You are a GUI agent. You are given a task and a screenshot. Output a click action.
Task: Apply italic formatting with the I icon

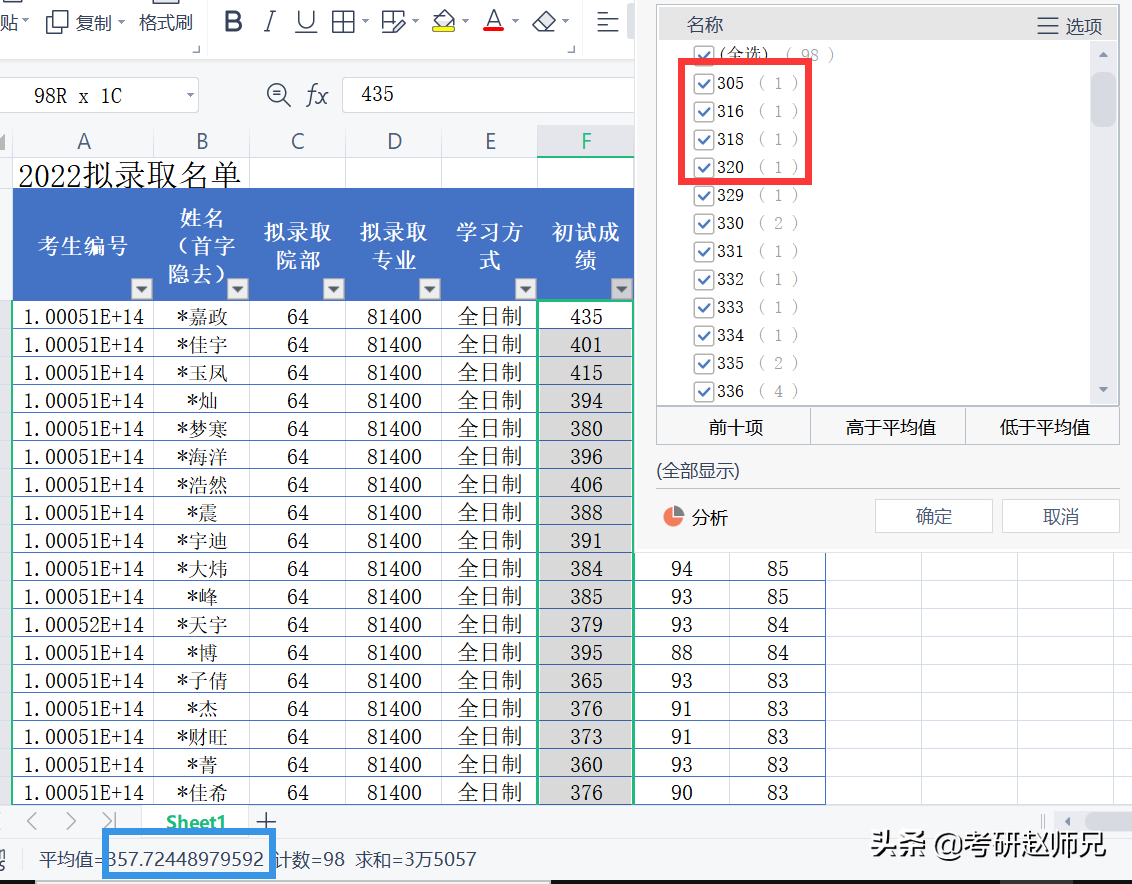click(x=269, y=21)
